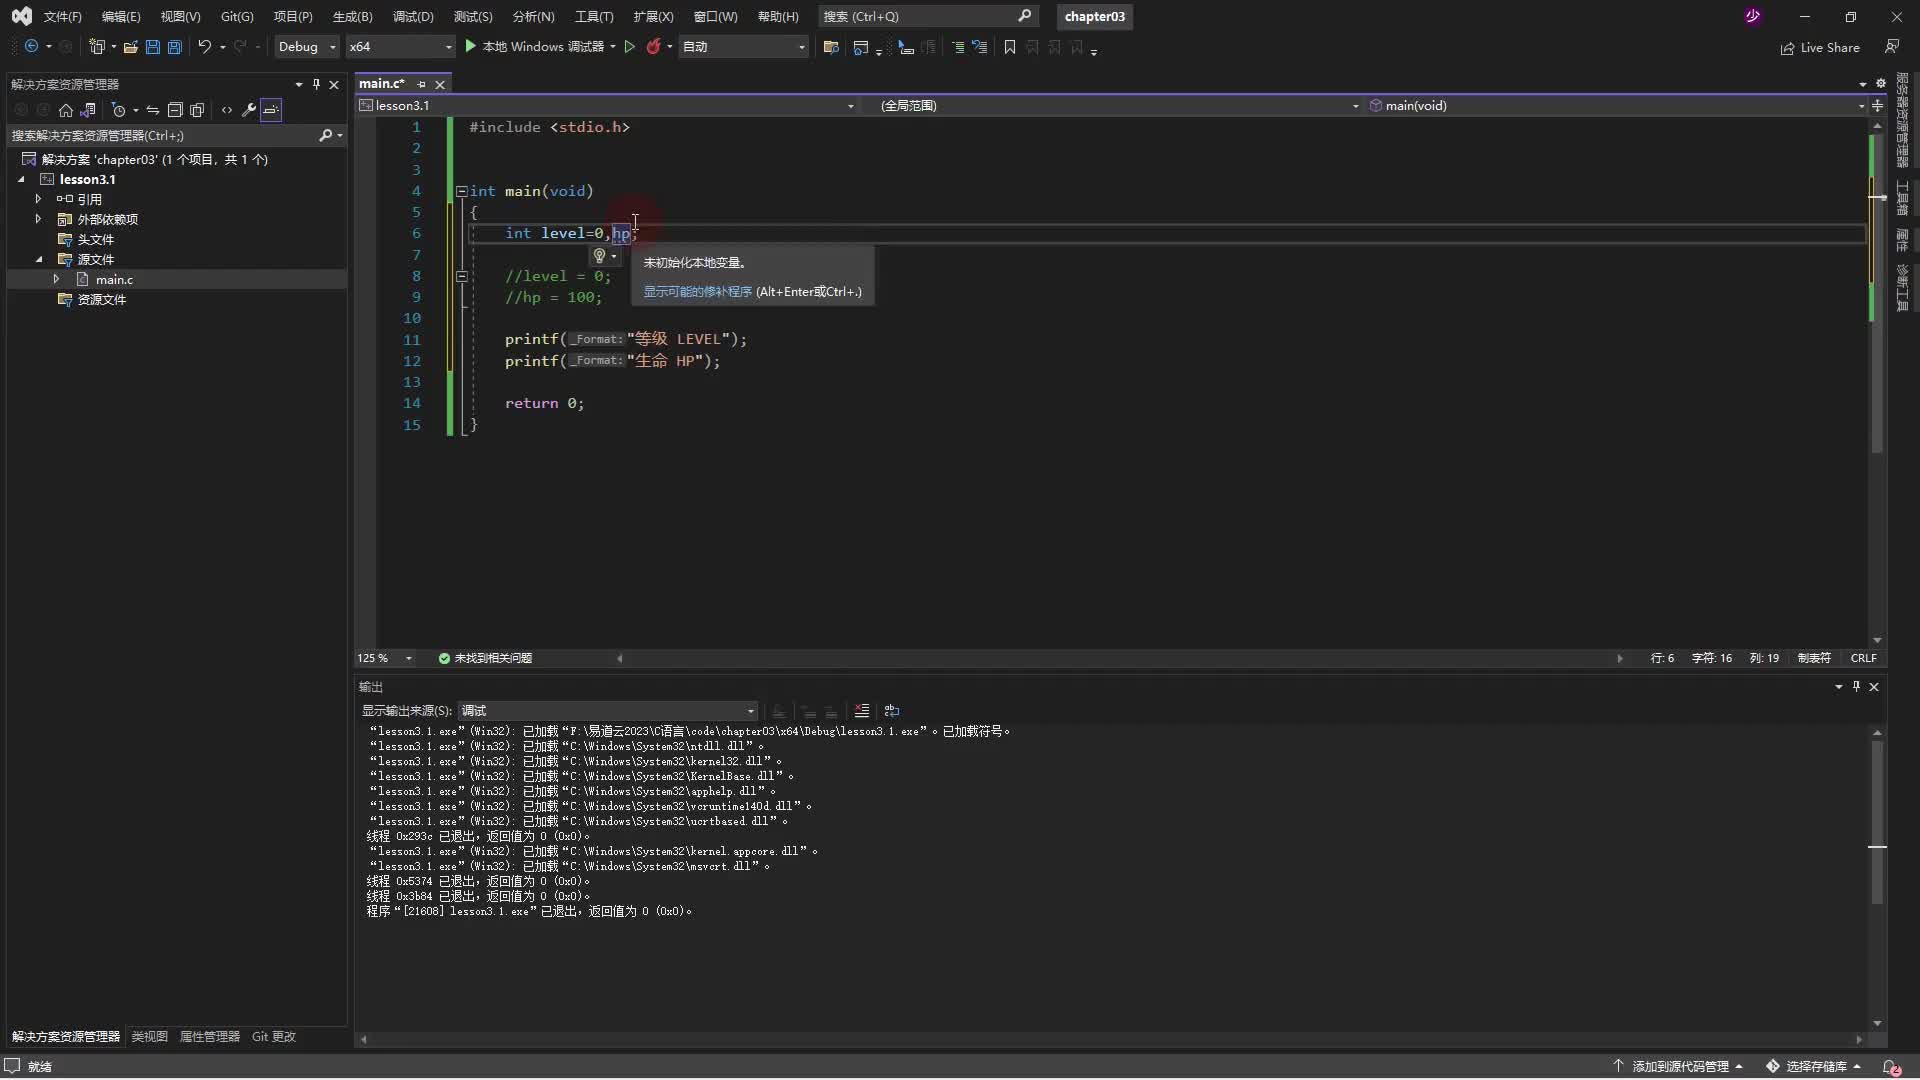The width and height of the screenshot is (1920, 1080).
Task: Click the find in files folder icon
Action: coord(830,47)
